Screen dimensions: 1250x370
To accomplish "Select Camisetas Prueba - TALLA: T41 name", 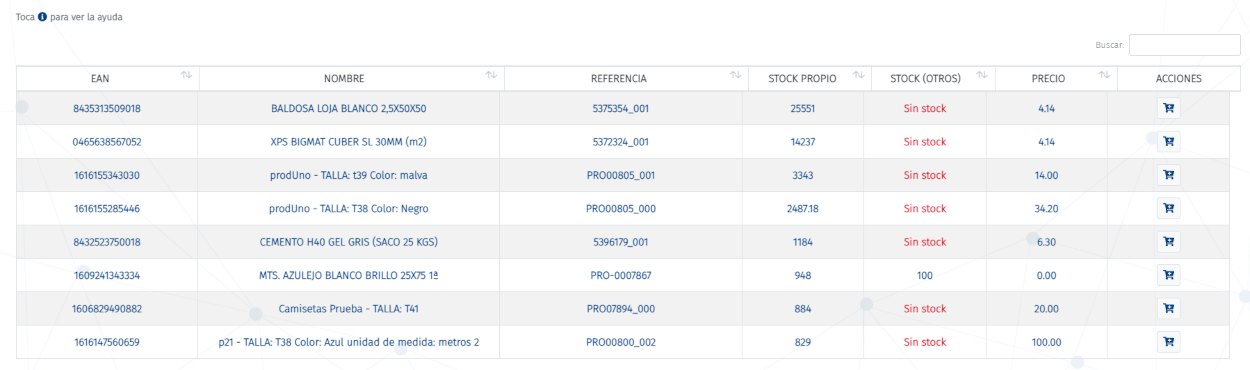I will tap(350, 308).
